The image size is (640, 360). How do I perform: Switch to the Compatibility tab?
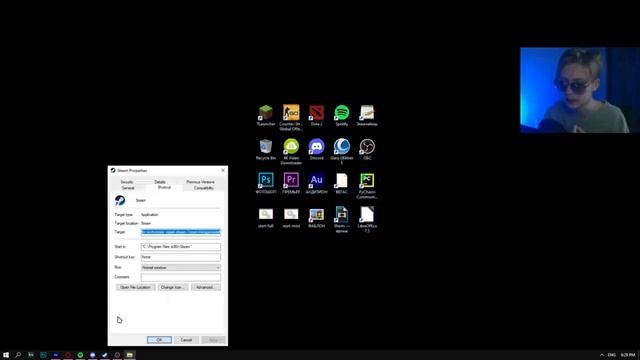click(x=204, y=188)
